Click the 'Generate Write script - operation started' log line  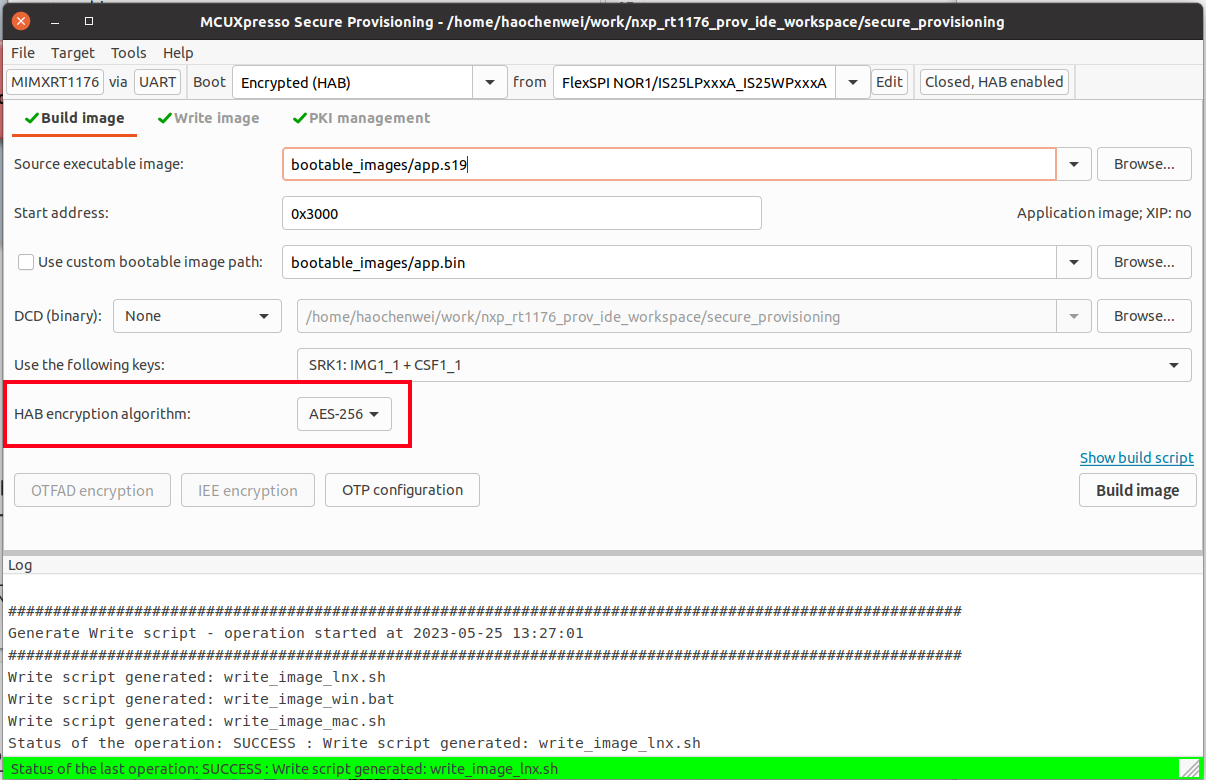pos(296,633)
